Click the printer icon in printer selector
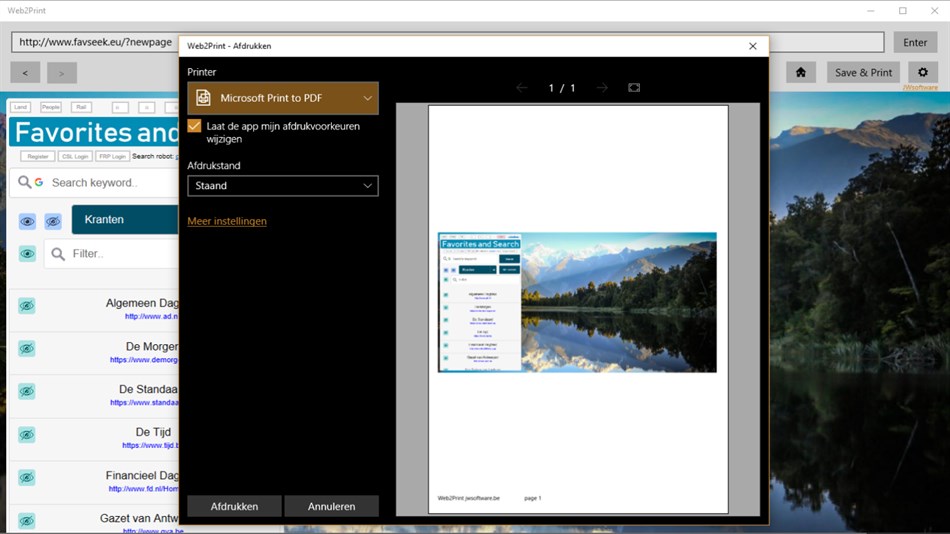This screenshot has width=950, height=534. (204, 98)
